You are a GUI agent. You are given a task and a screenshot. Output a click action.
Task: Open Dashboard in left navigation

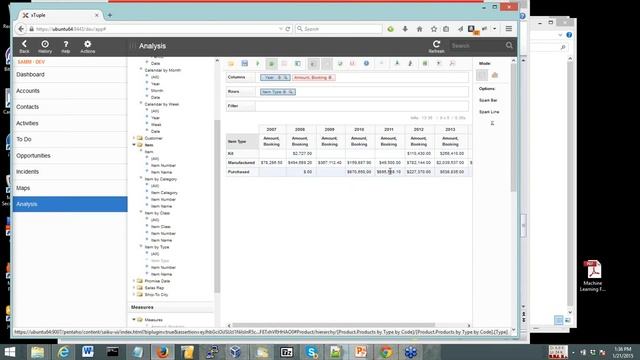pyautogui.click(x=70, y=75)
